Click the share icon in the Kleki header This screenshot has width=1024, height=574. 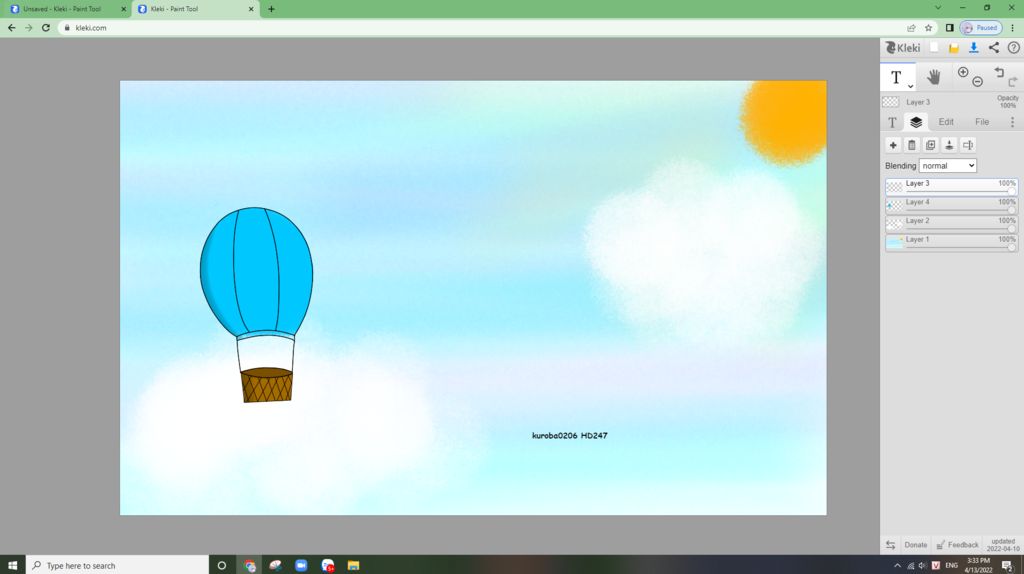(993, 48)
